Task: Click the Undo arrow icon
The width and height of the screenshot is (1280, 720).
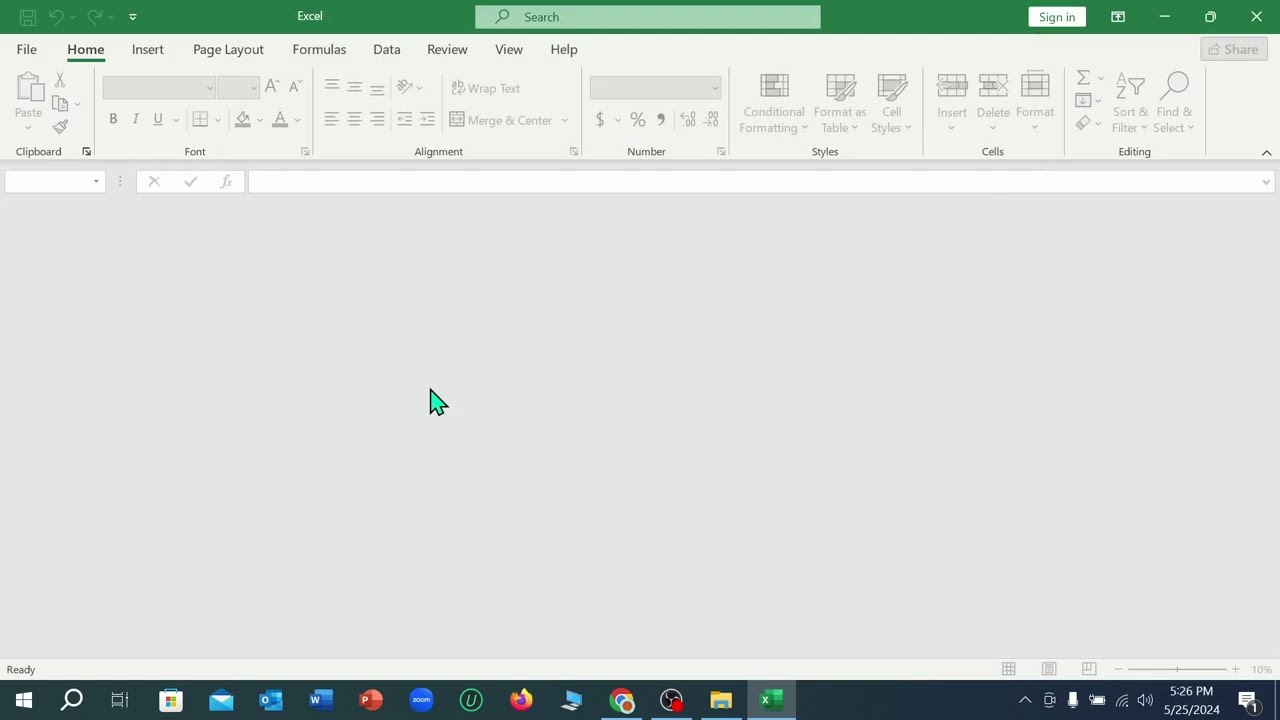Action: [x=57, y=17]
